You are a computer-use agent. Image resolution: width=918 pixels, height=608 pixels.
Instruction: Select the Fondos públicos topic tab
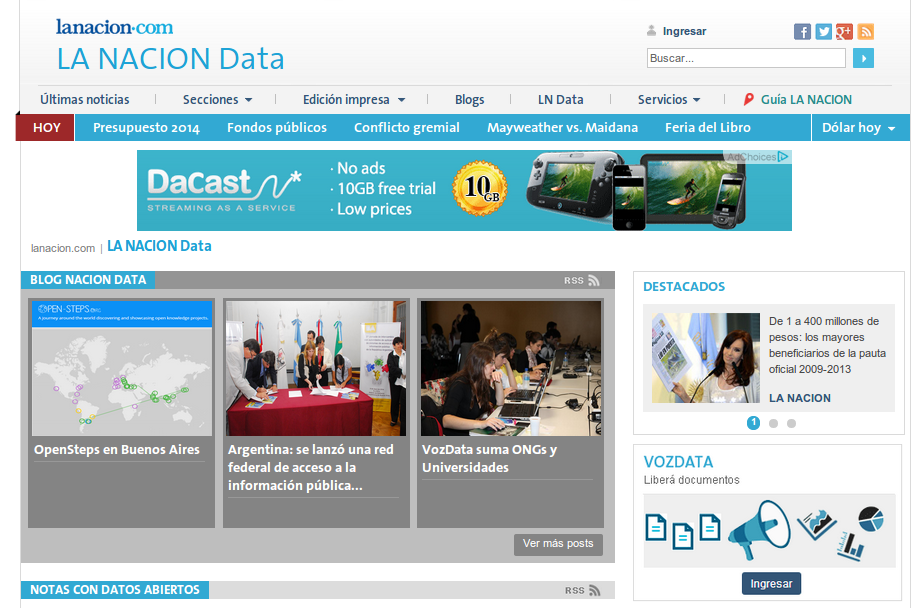click(x=277, y=128)
